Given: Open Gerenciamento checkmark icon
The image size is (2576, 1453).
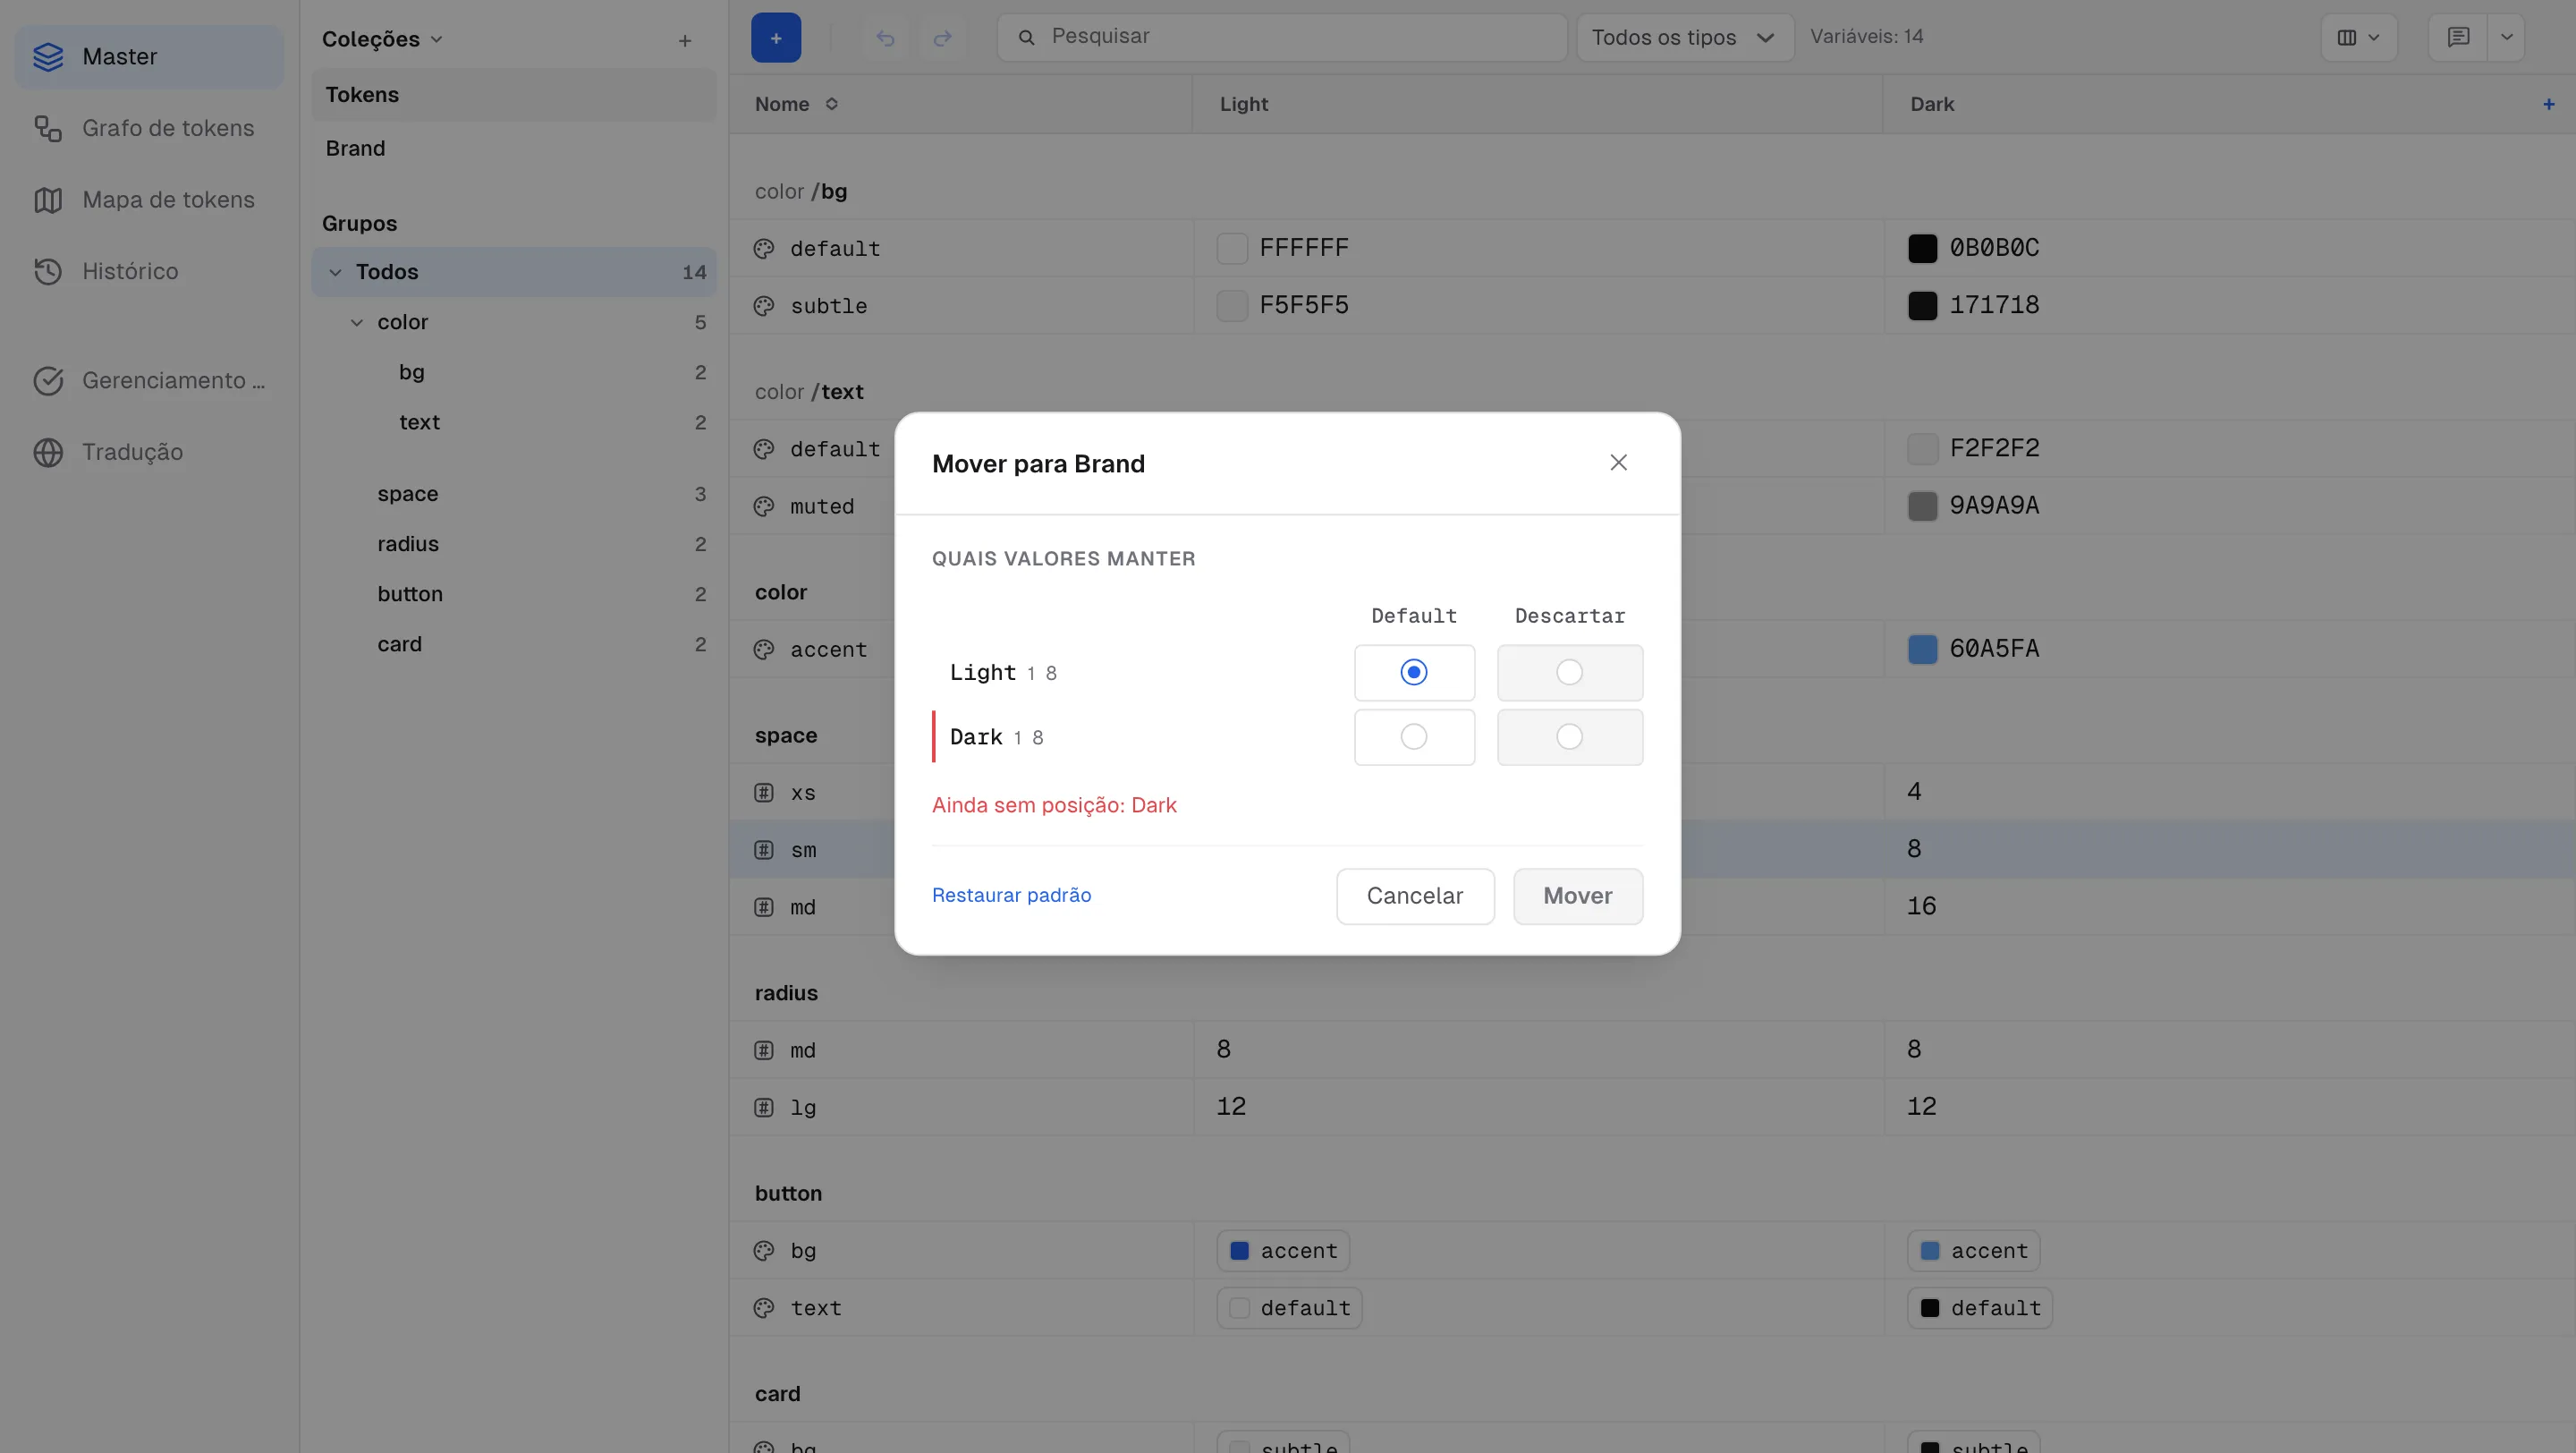Looking at the screenshot, I should [48, 380].
